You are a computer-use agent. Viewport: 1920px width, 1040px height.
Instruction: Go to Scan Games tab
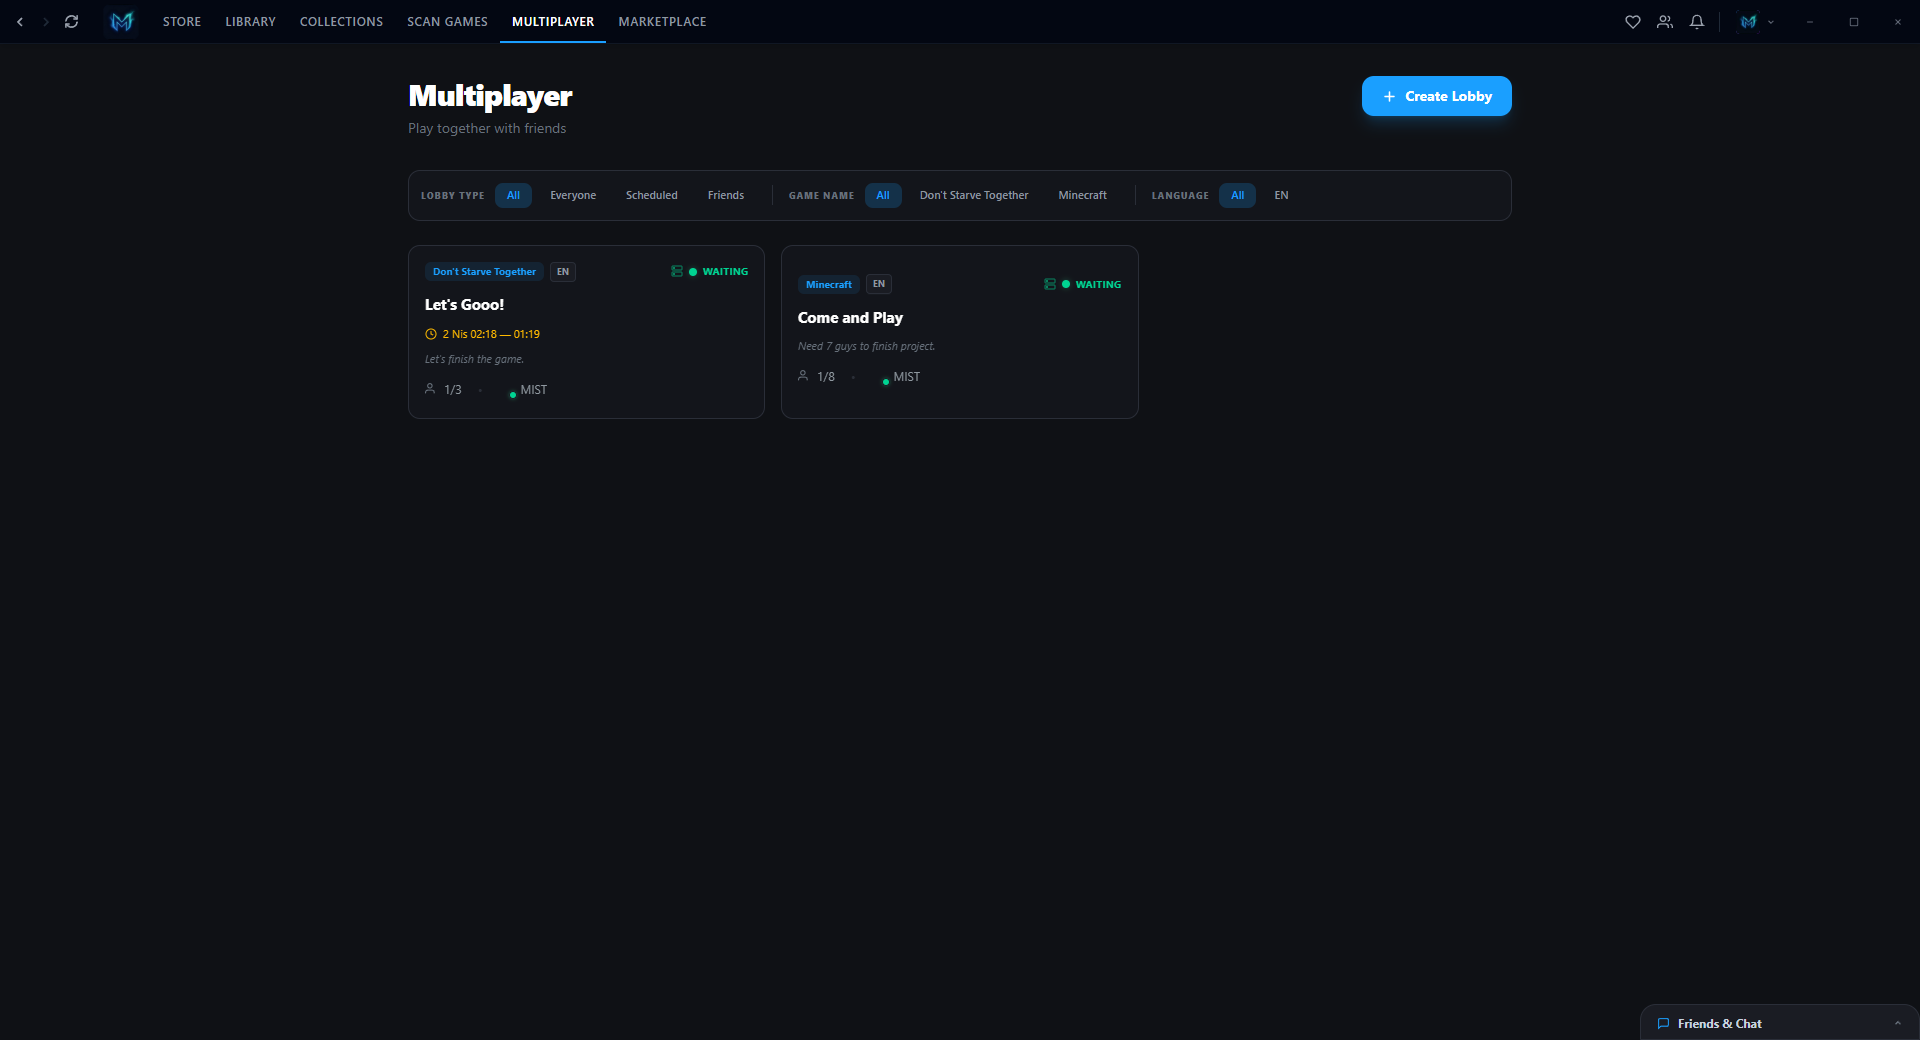(447, 21)
